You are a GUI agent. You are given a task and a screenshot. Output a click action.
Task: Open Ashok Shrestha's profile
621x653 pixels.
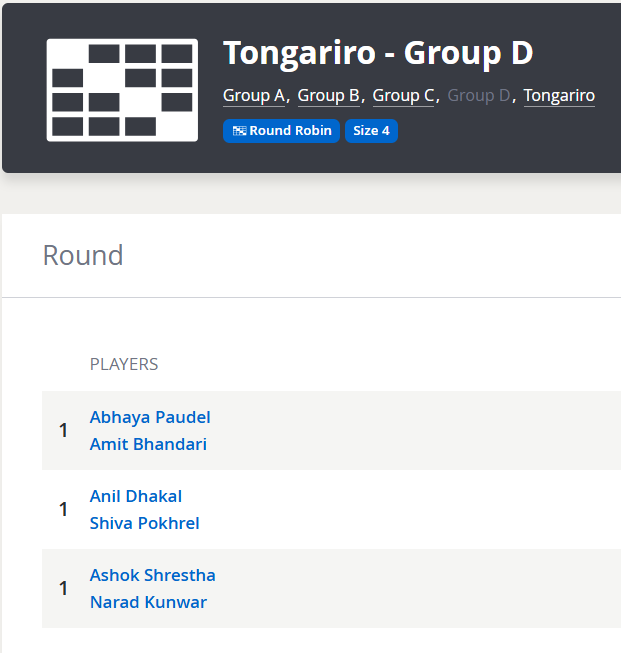coord(153,575)
